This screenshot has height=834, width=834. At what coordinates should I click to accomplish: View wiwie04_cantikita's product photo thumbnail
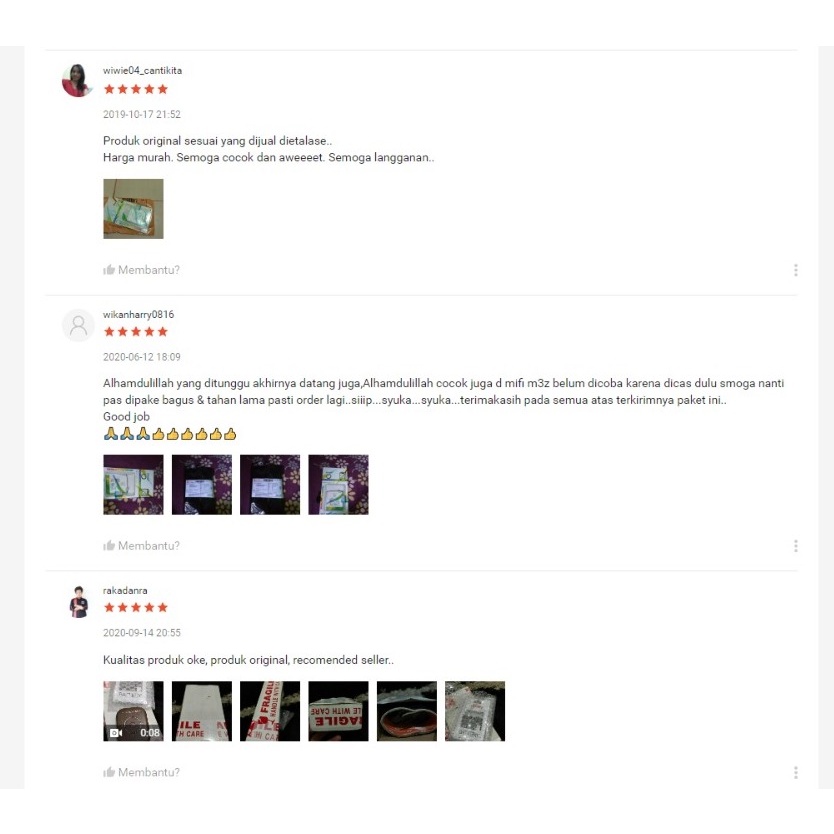click(x=134, y=208)
